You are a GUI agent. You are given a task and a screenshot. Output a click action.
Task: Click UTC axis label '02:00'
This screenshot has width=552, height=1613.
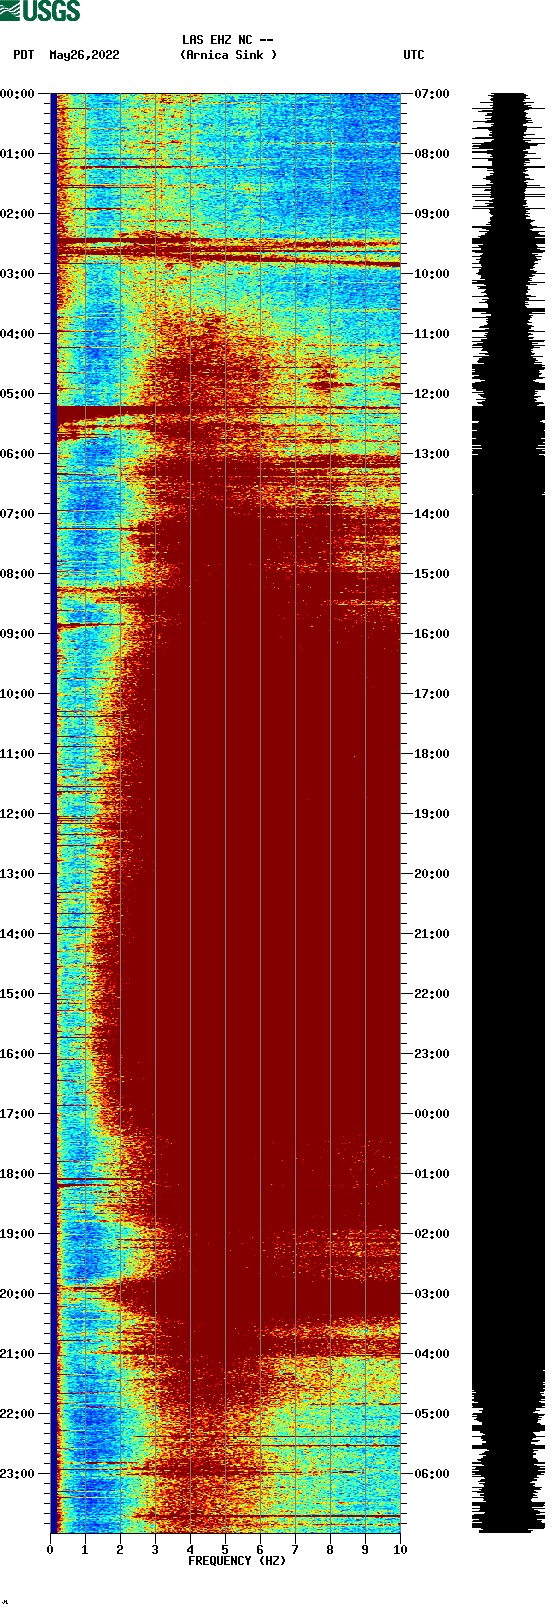(432, 1234)
